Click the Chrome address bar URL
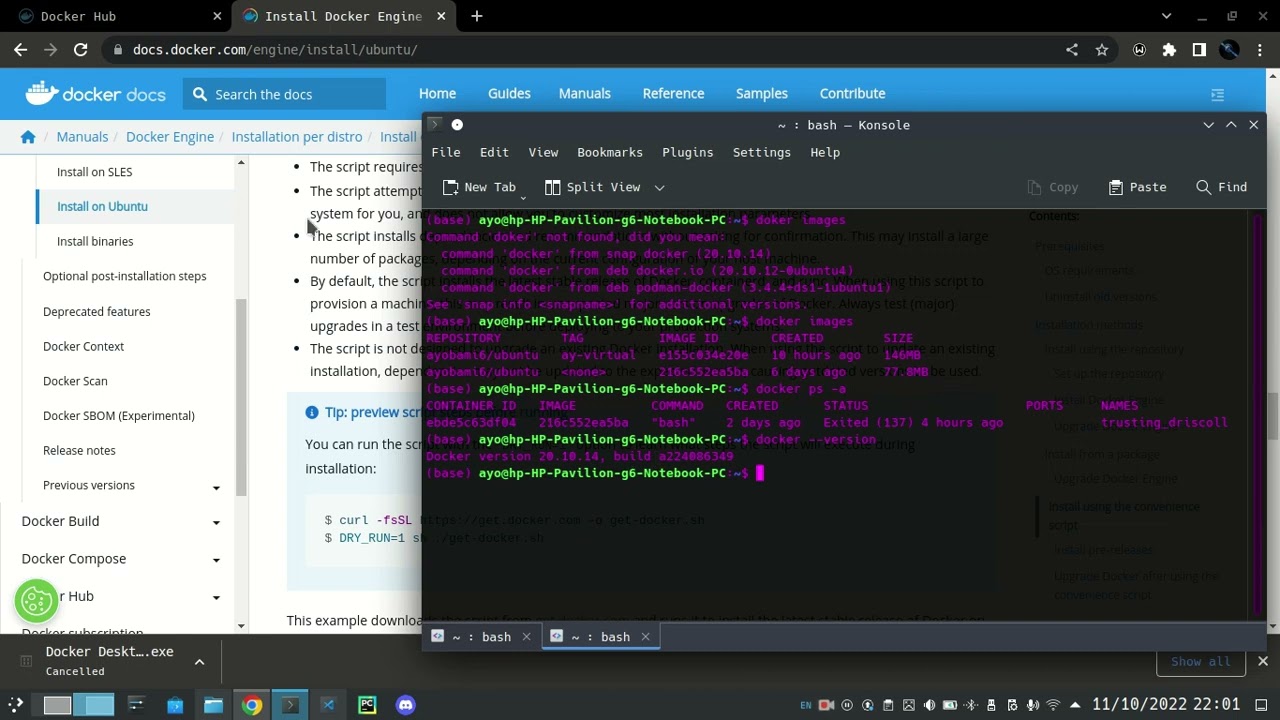This screenshot has height=720, width=1280. click(275, 49)
